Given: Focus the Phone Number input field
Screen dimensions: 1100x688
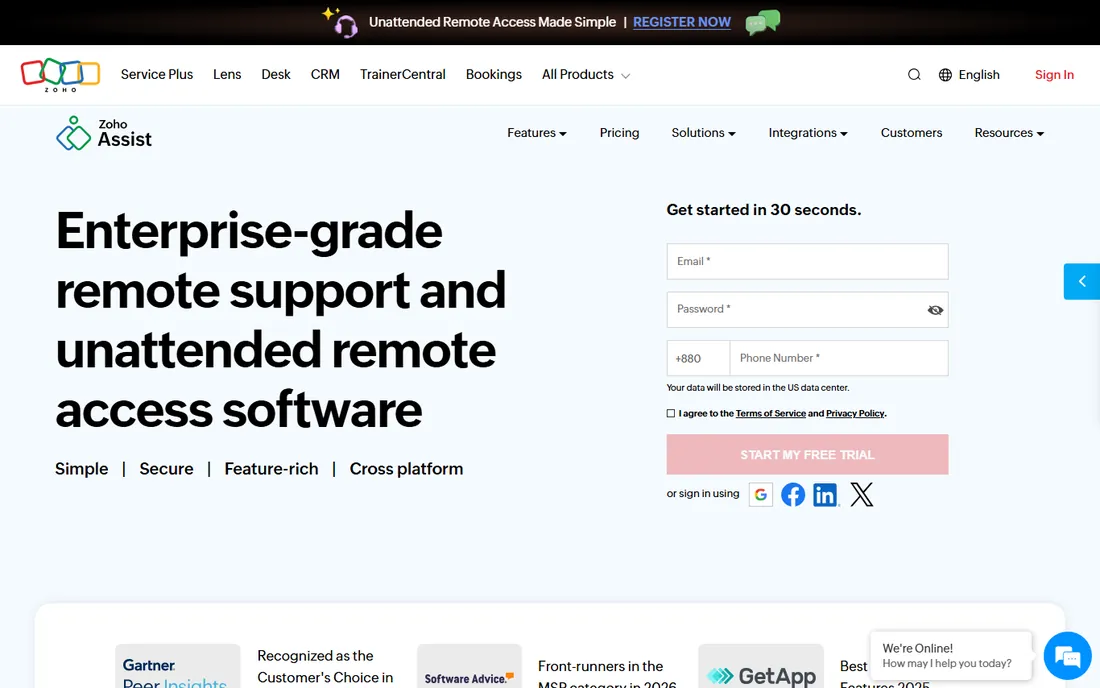Looking at the screenshot, I should pos(839,358).
